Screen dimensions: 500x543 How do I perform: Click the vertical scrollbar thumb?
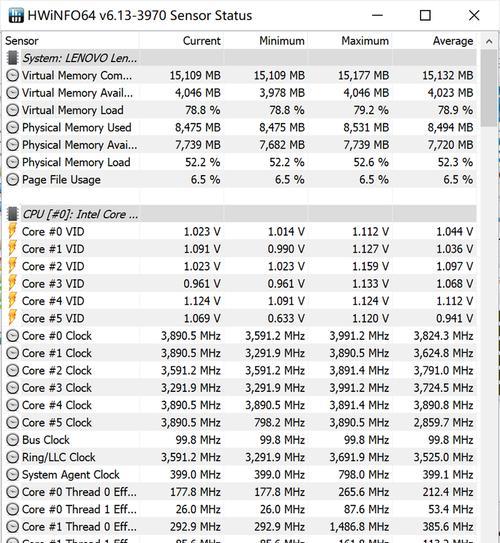click(489, 88)
